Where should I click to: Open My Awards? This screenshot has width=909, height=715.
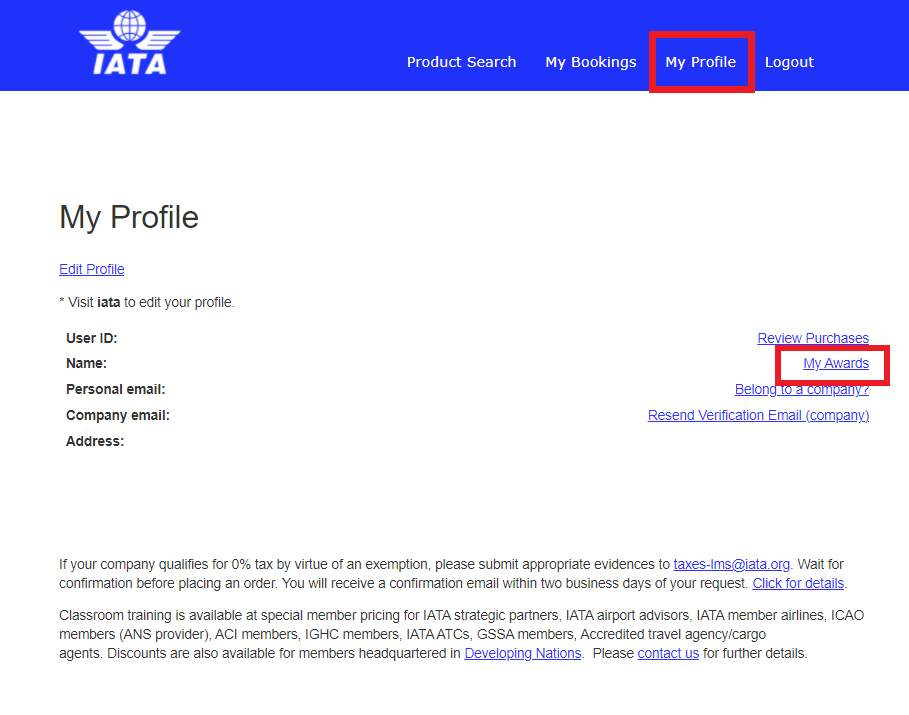pyautogui.click(x=836, y=363)
